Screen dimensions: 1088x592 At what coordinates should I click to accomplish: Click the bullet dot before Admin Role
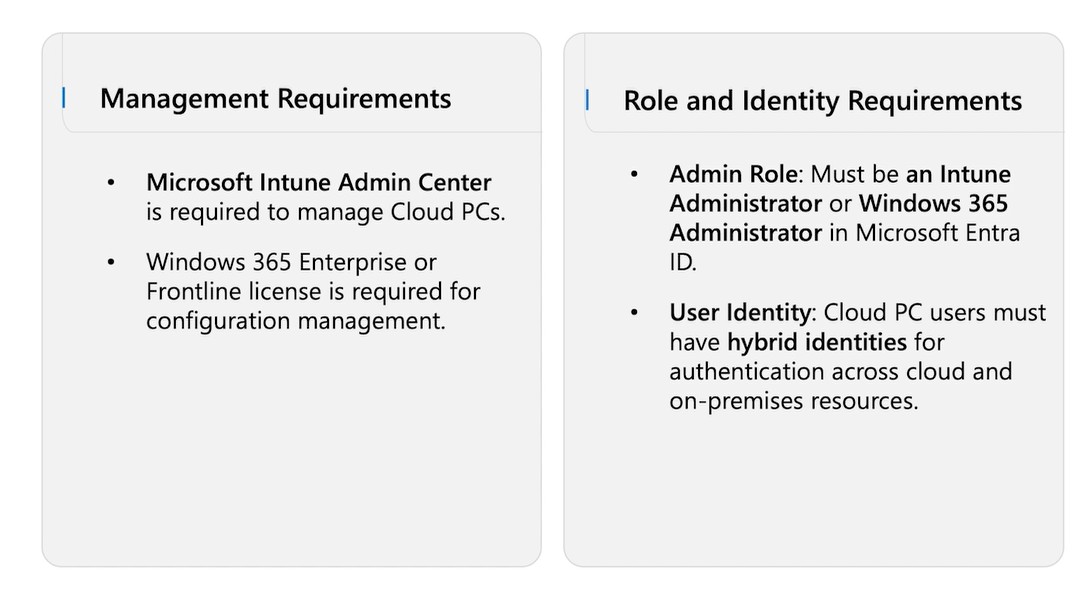(634, 175)
